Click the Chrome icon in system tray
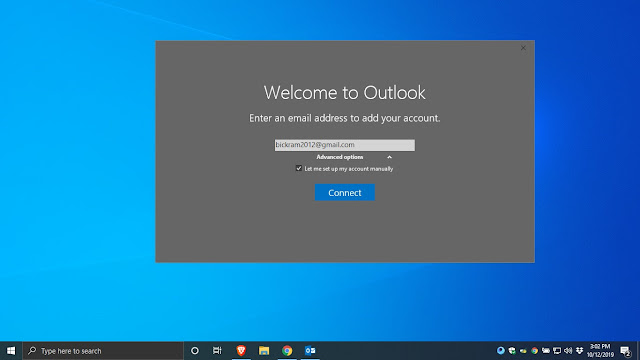The width and height of the screenshot is (640, 360). click(x=534, y=351)
